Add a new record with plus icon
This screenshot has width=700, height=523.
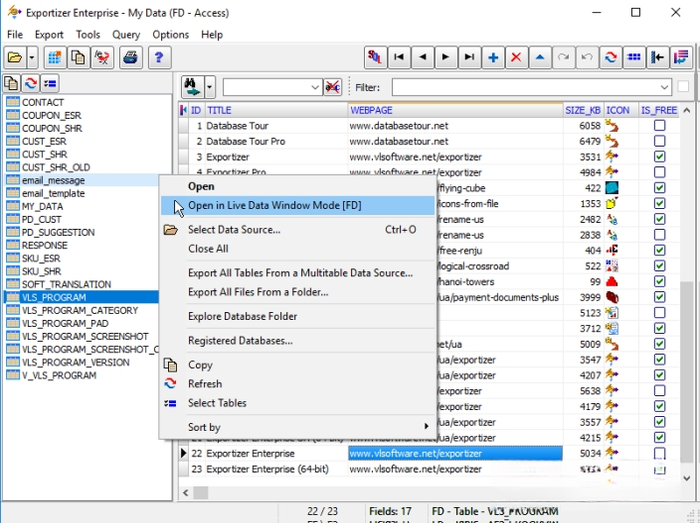point(493,57)
